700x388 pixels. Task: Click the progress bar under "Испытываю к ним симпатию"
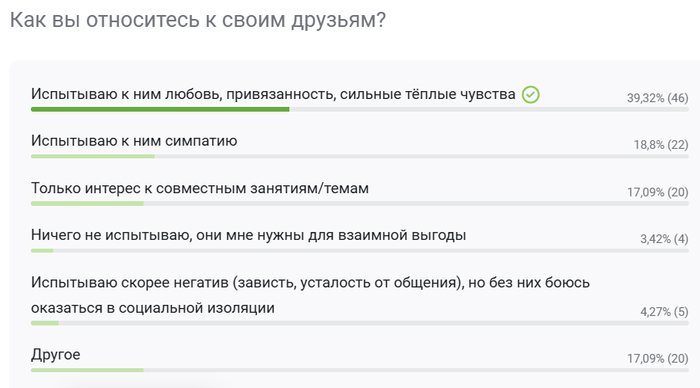pos(360,157)
